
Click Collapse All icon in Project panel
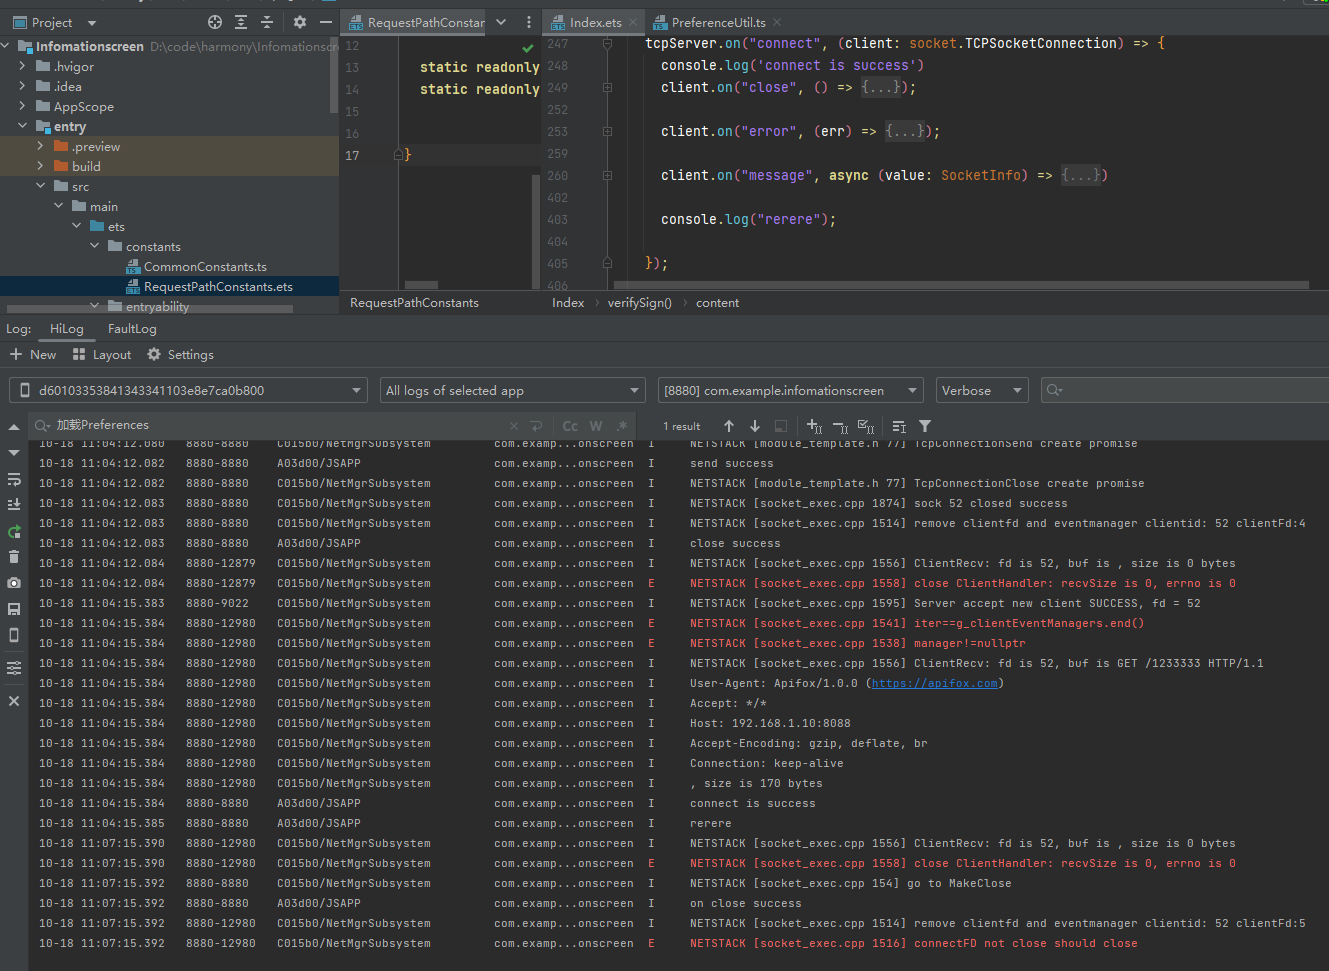[267, 22]
